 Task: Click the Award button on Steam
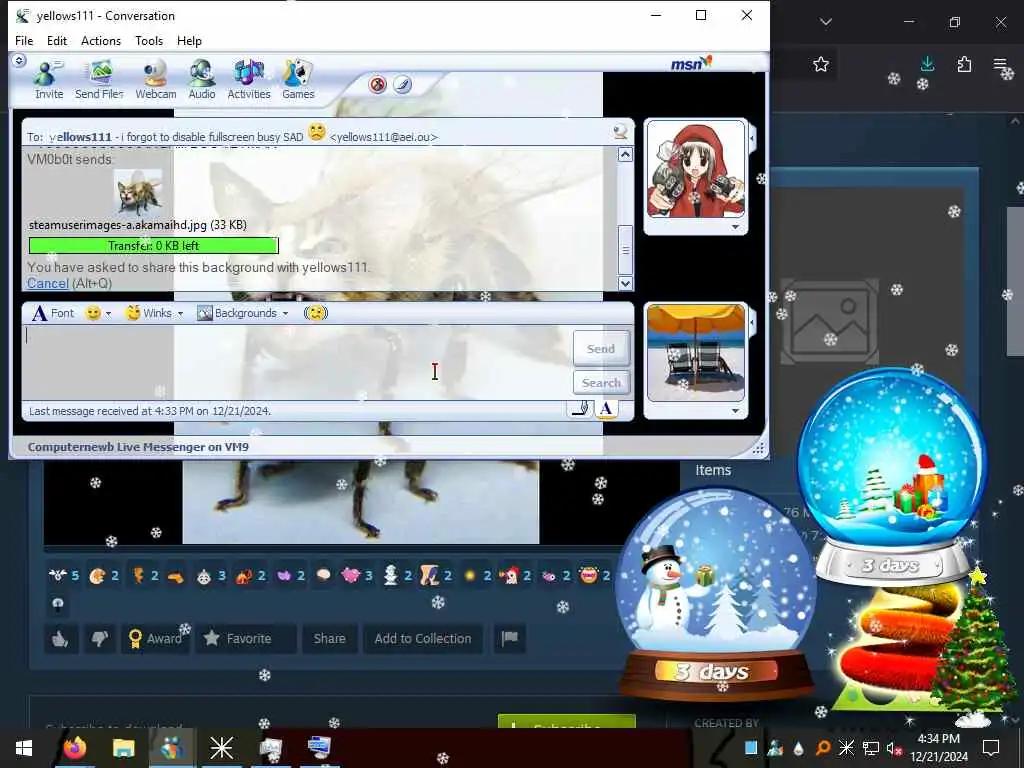155,639
